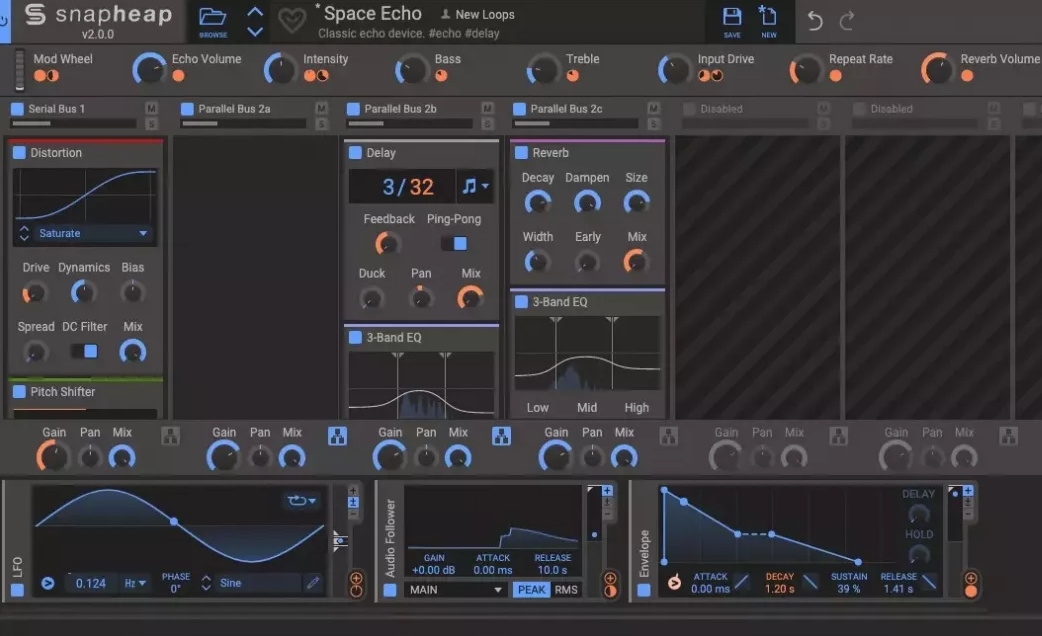Screen dimensions: 1042x636
Task: Click the snapheap logo
Action: (x=98, y=15)
